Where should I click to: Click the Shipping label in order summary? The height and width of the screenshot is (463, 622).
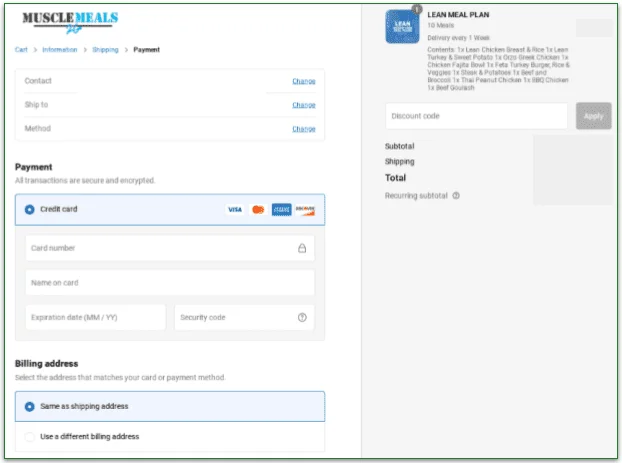[399, 161]
